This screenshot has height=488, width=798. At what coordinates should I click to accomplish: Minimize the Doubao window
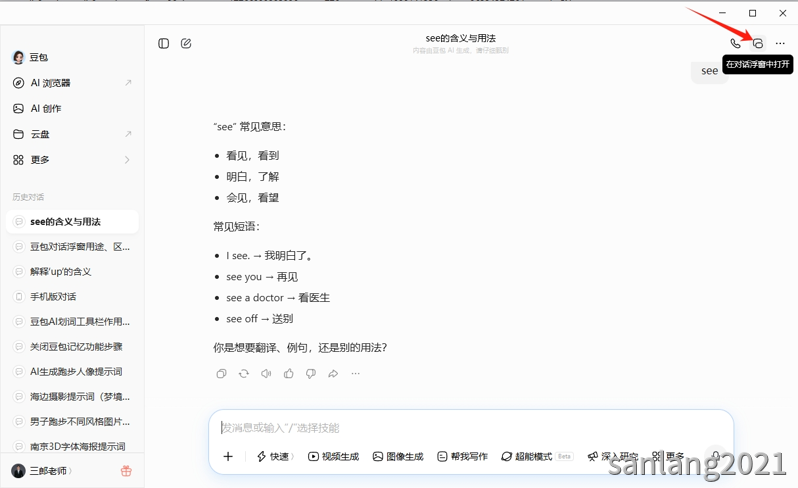(723, 13)
